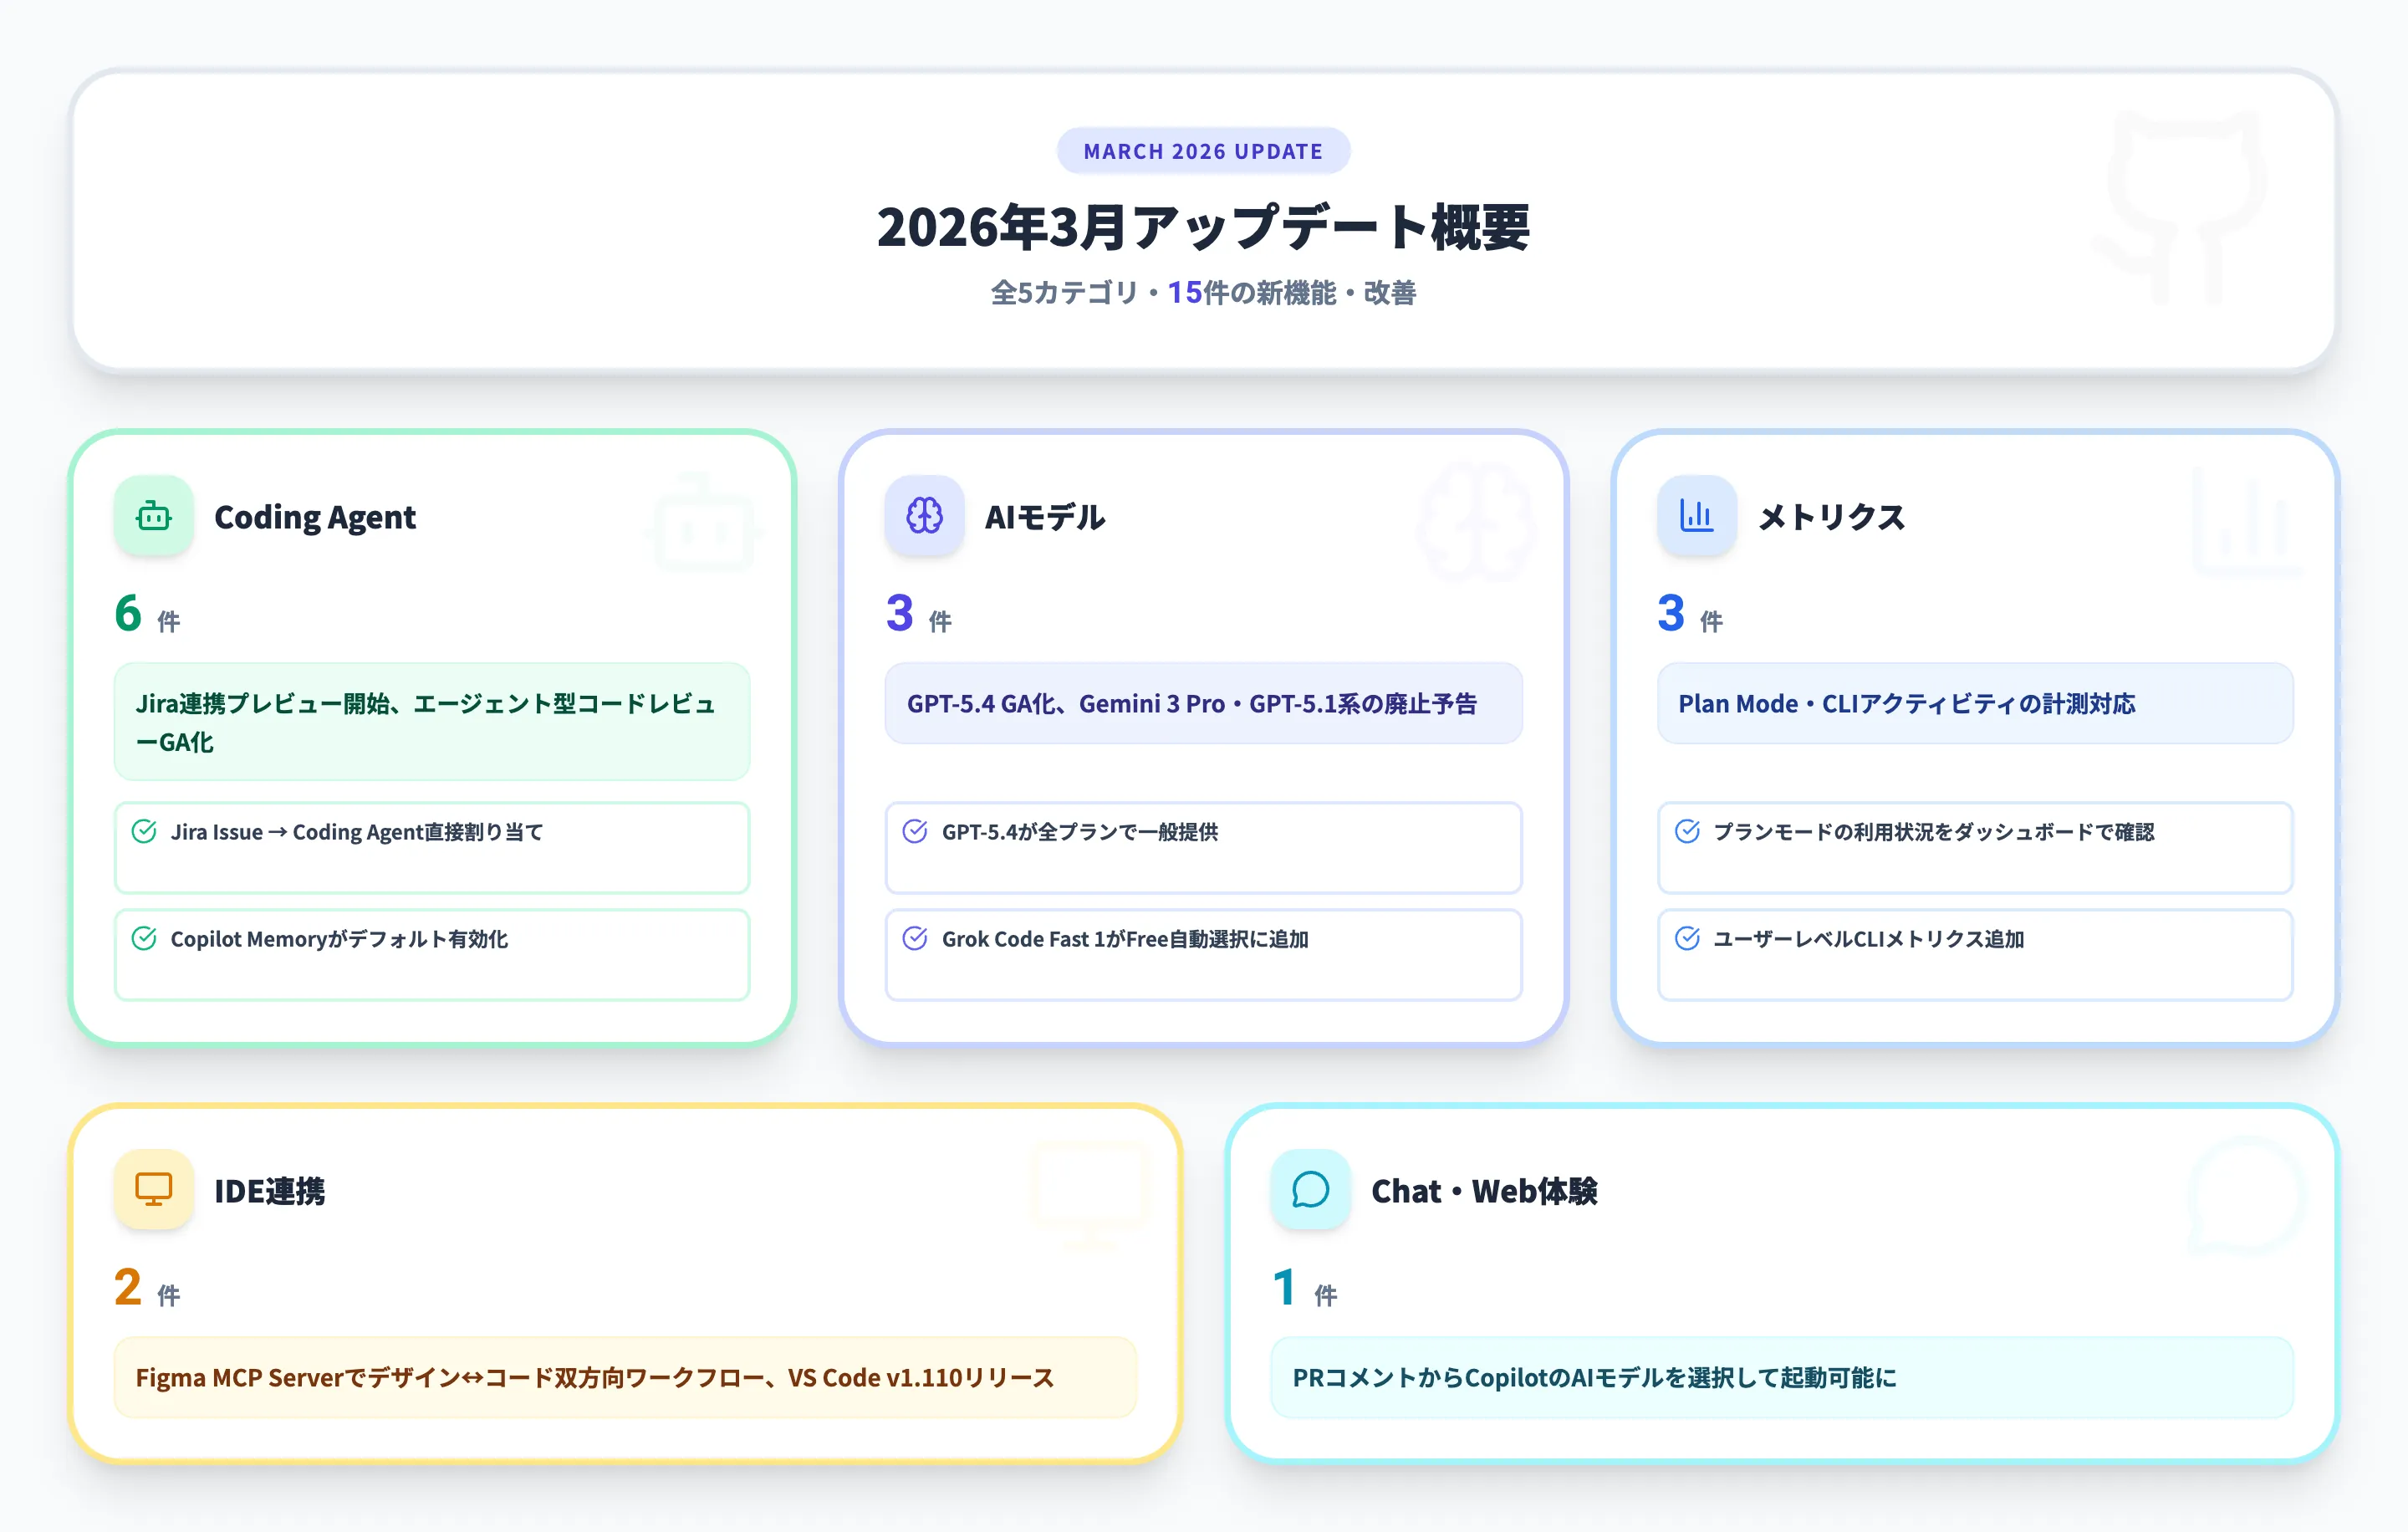2408x1532 pixels.
Task: Click the blue 15件 count in the subtitle
Action: (1190, 293)
